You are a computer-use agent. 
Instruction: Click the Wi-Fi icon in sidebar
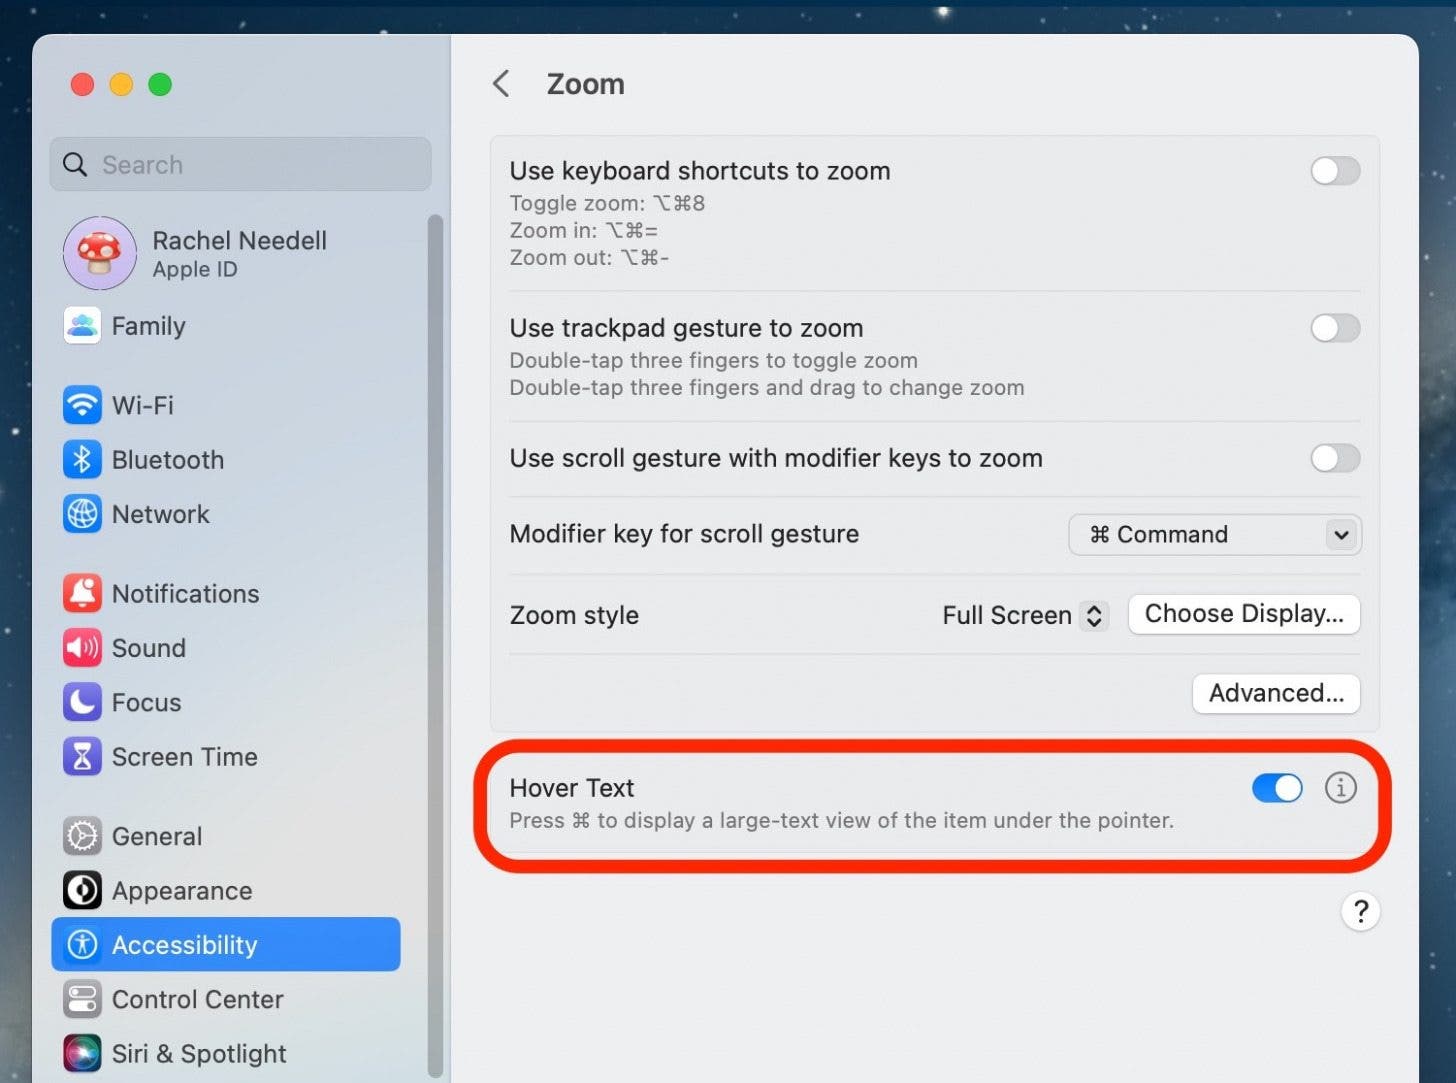click(x=82, y=405)
